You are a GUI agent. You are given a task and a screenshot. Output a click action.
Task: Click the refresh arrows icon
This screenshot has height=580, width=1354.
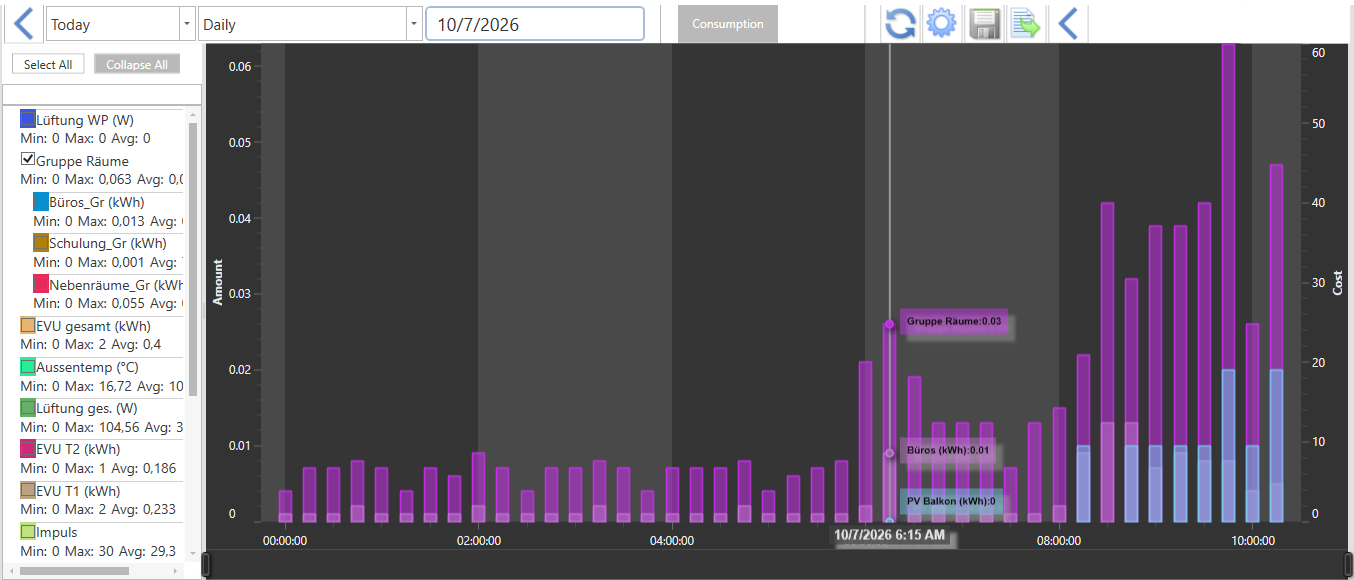click(x=900, y=24)
